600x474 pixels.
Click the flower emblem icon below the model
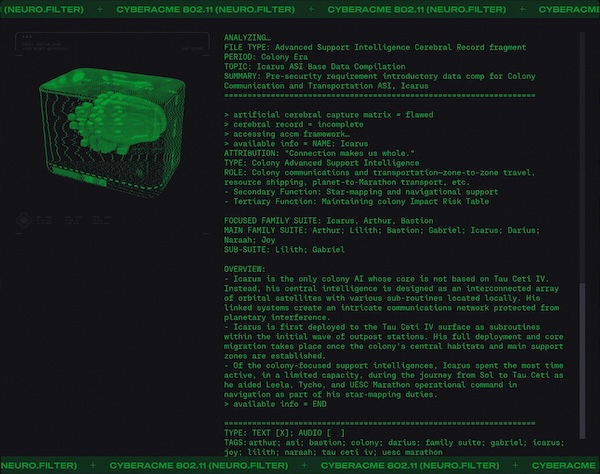[24, 220]
